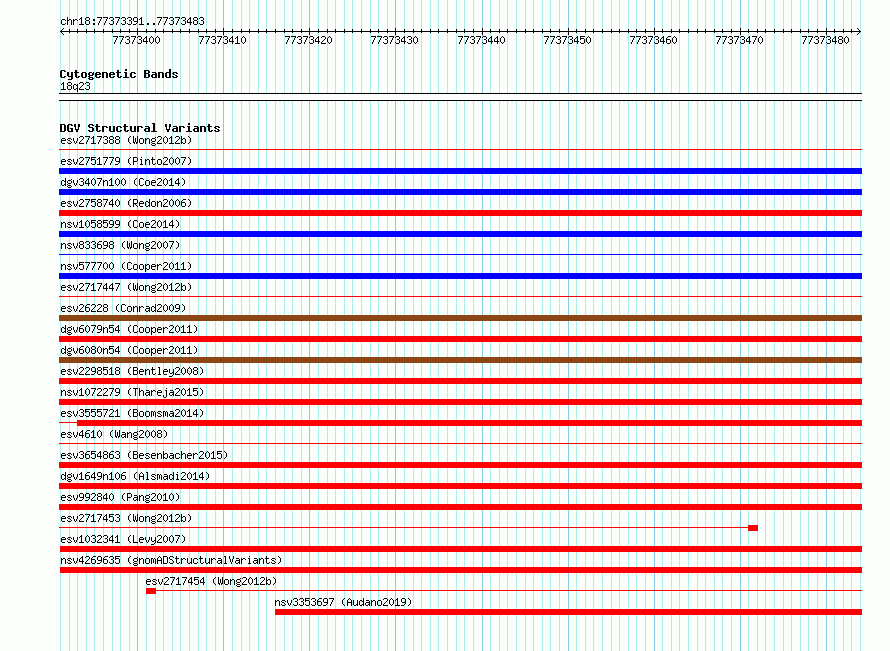Open nsv4269635 (gnomADStructuralVariants) entry

(171, 560)
